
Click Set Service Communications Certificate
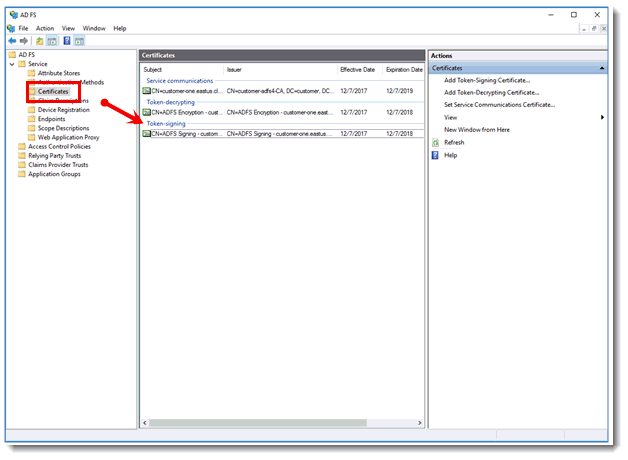499,104
